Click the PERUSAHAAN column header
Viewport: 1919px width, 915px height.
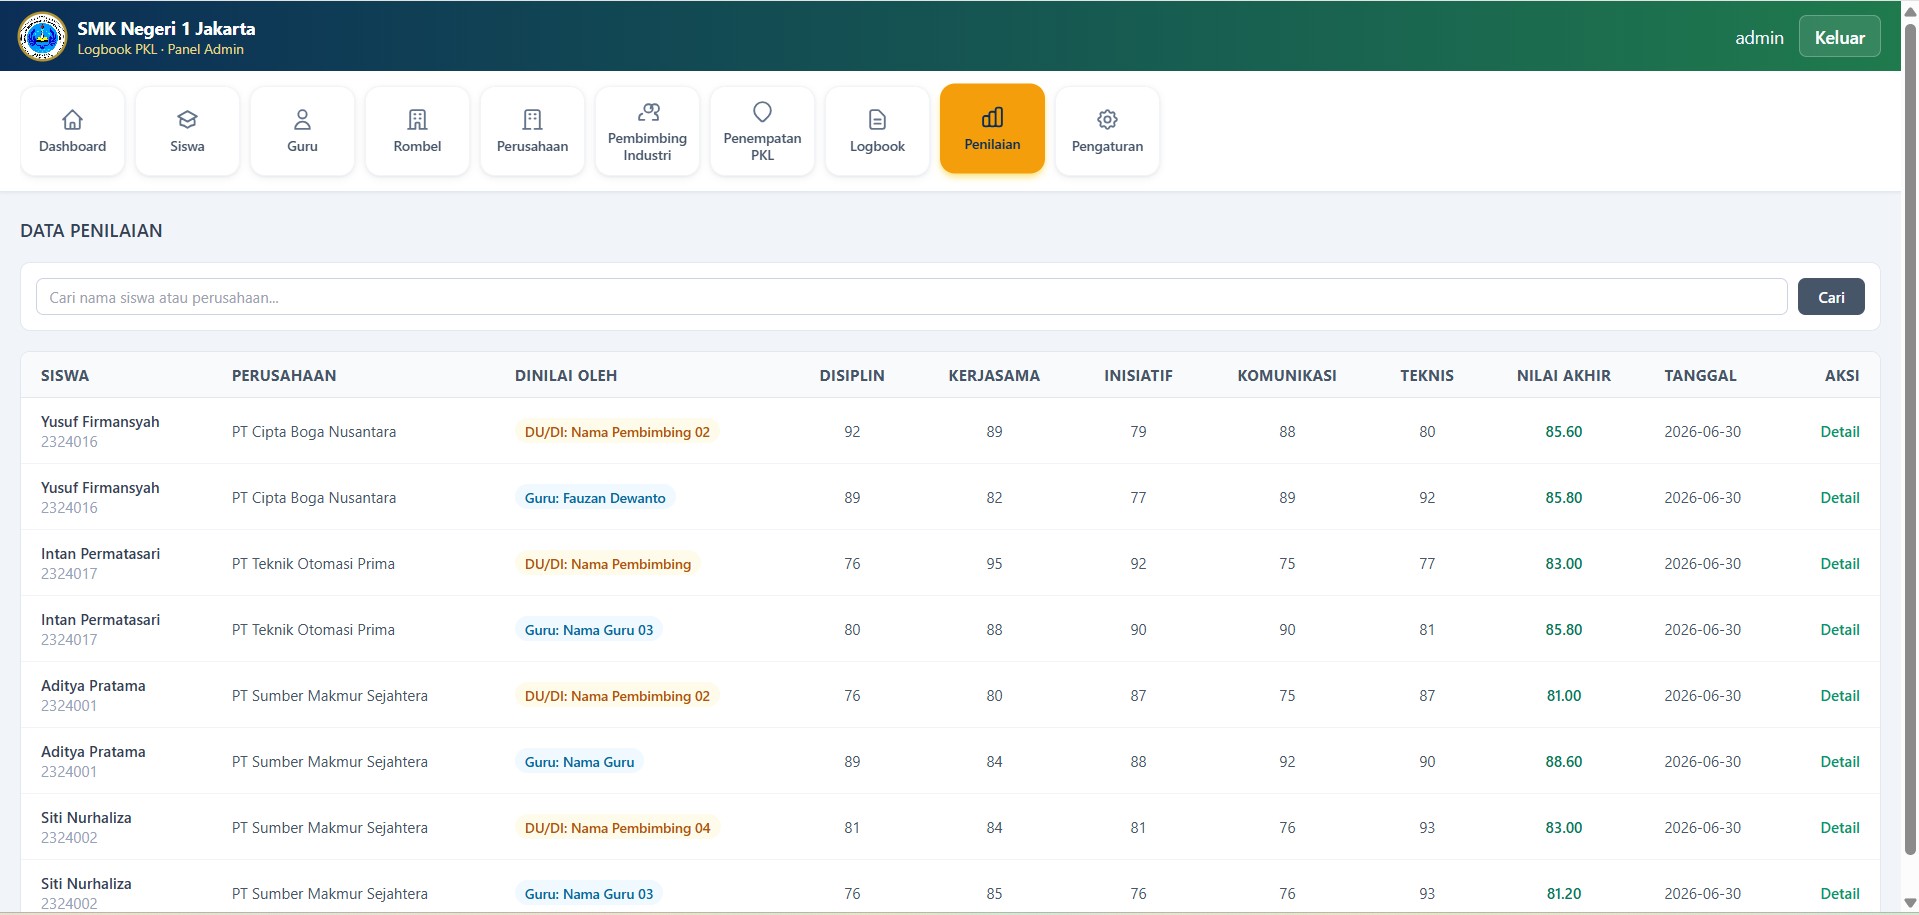284,376
